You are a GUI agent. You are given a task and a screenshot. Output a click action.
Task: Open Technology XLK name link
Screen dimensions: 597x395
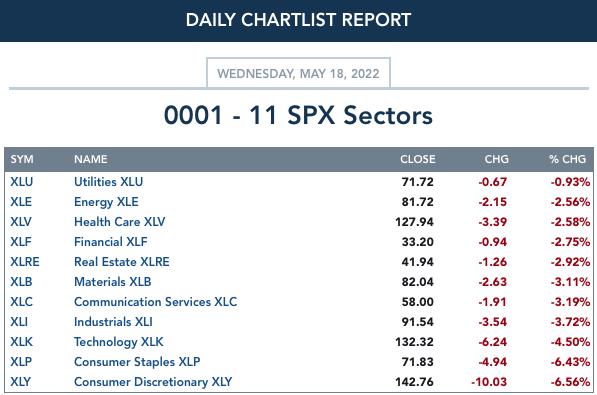[119, 342]
